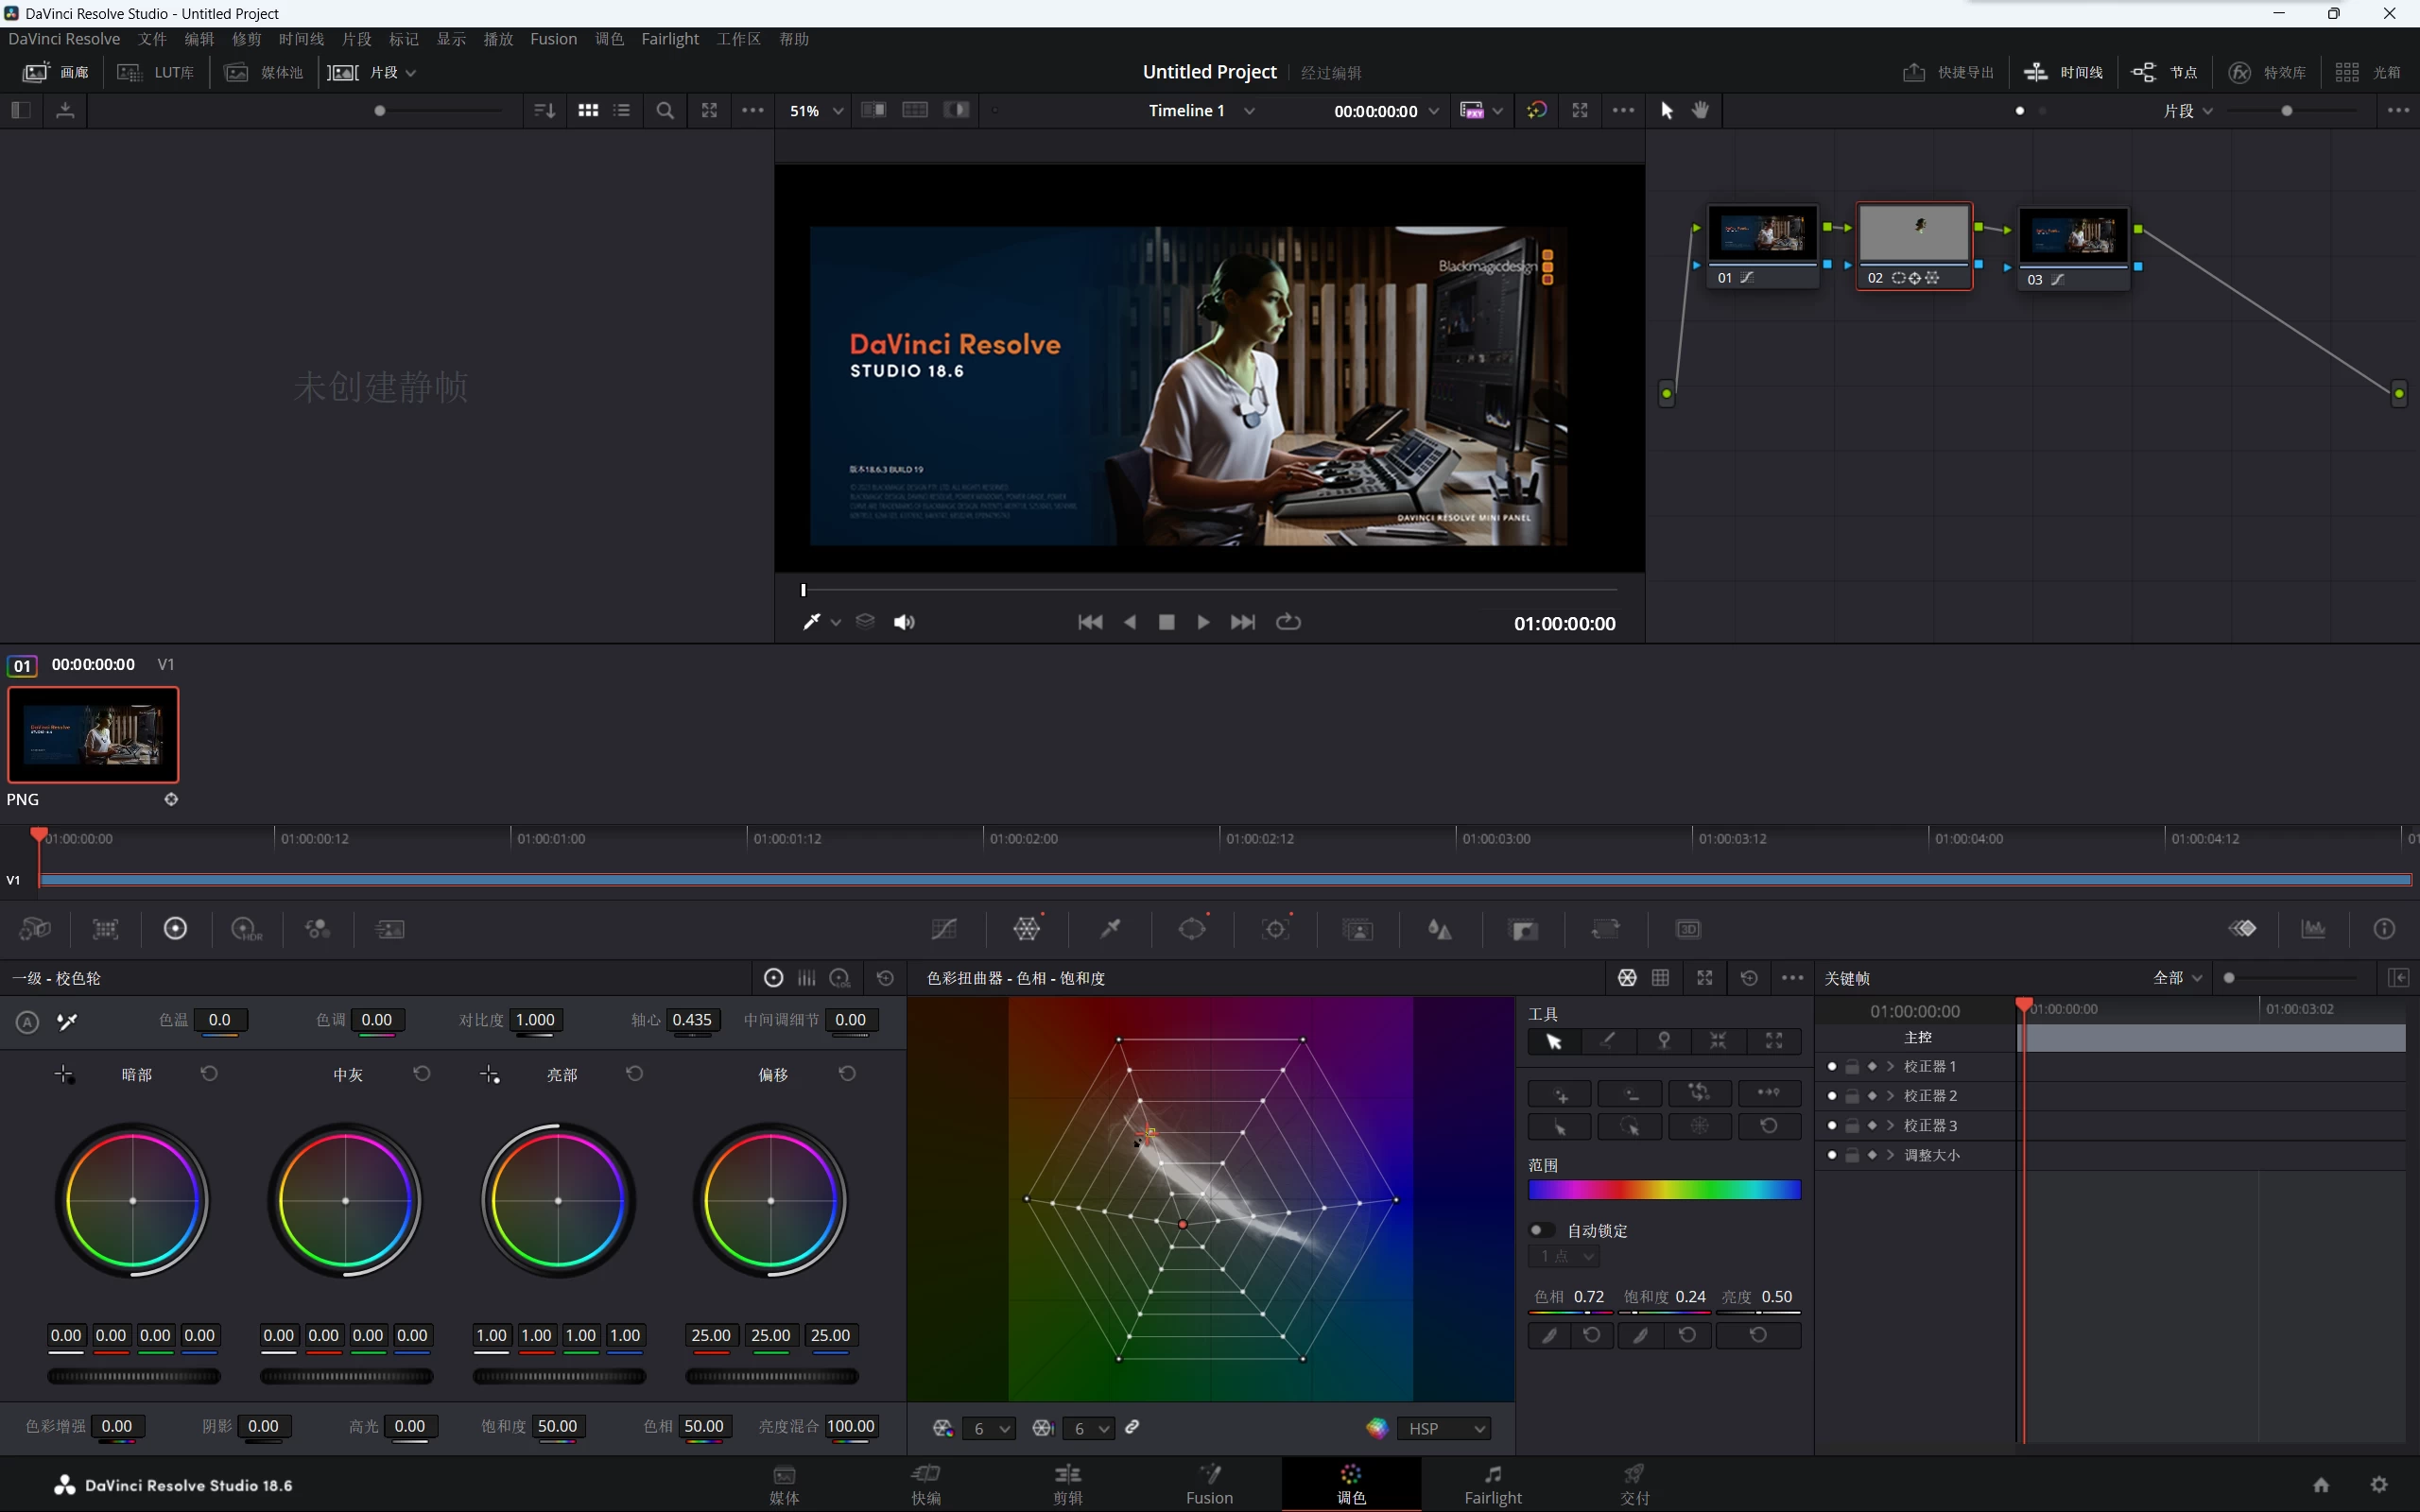Open the 媒体池 panel button

pos(264,72)
